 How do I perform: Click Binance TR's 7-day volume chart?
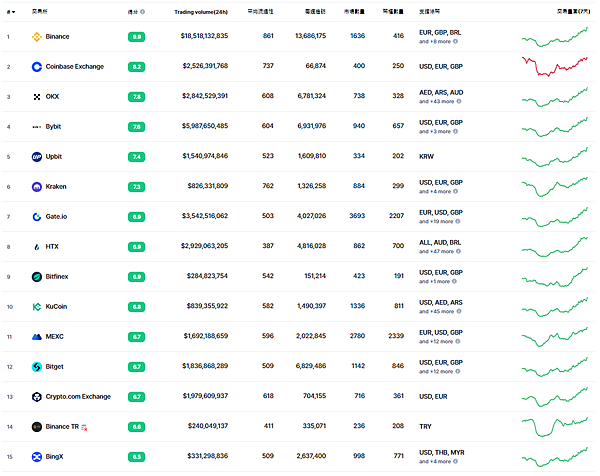pyautogui.click(x=554, y=427)
